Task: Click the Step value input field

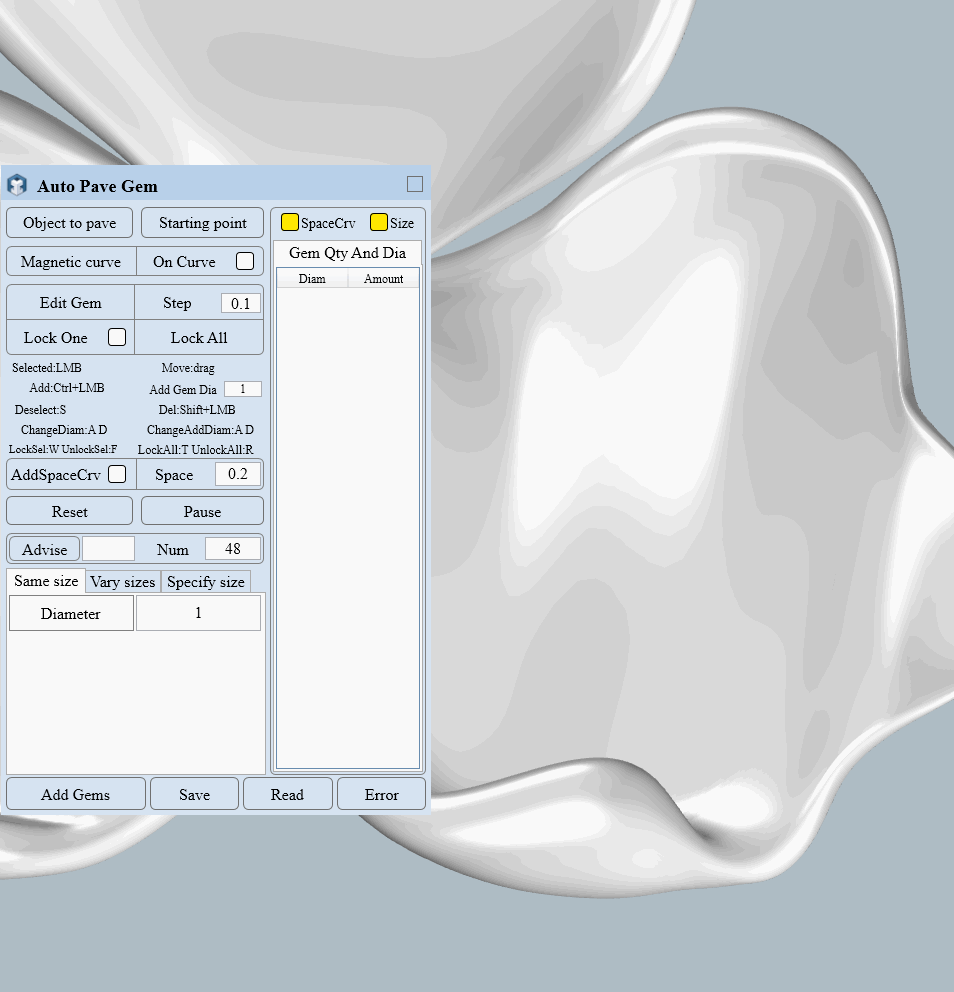Action: pos(240,303)
